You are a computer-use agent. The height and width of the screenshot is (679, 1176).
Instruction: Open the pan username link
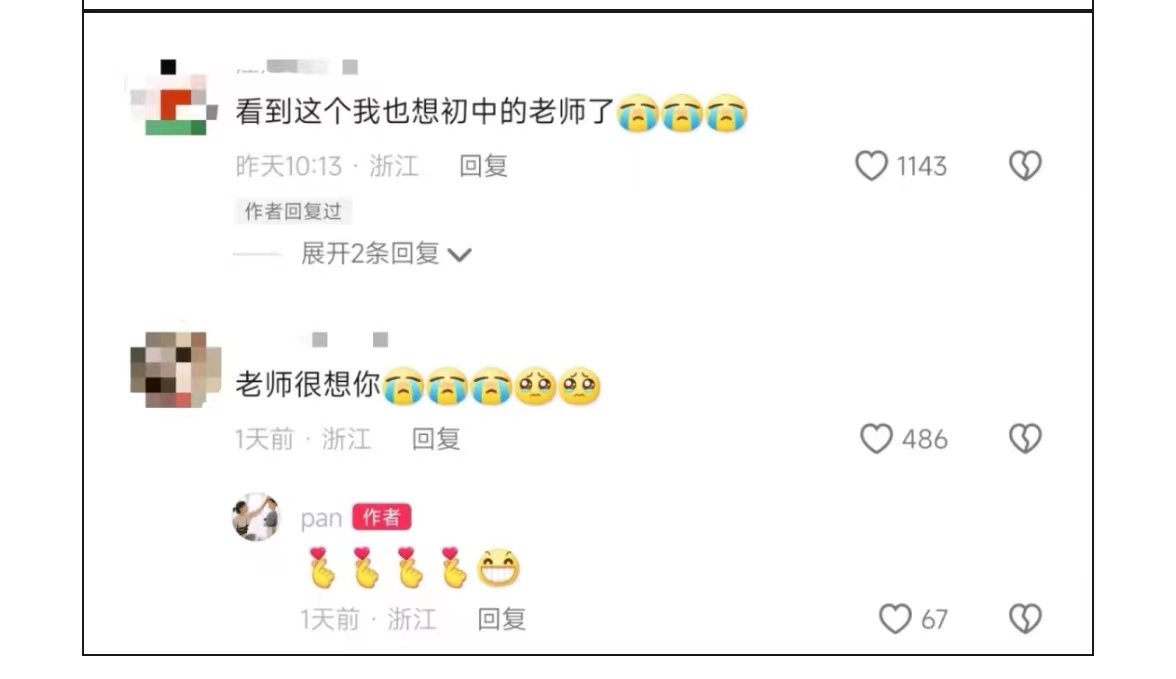(x=321, y=518)
